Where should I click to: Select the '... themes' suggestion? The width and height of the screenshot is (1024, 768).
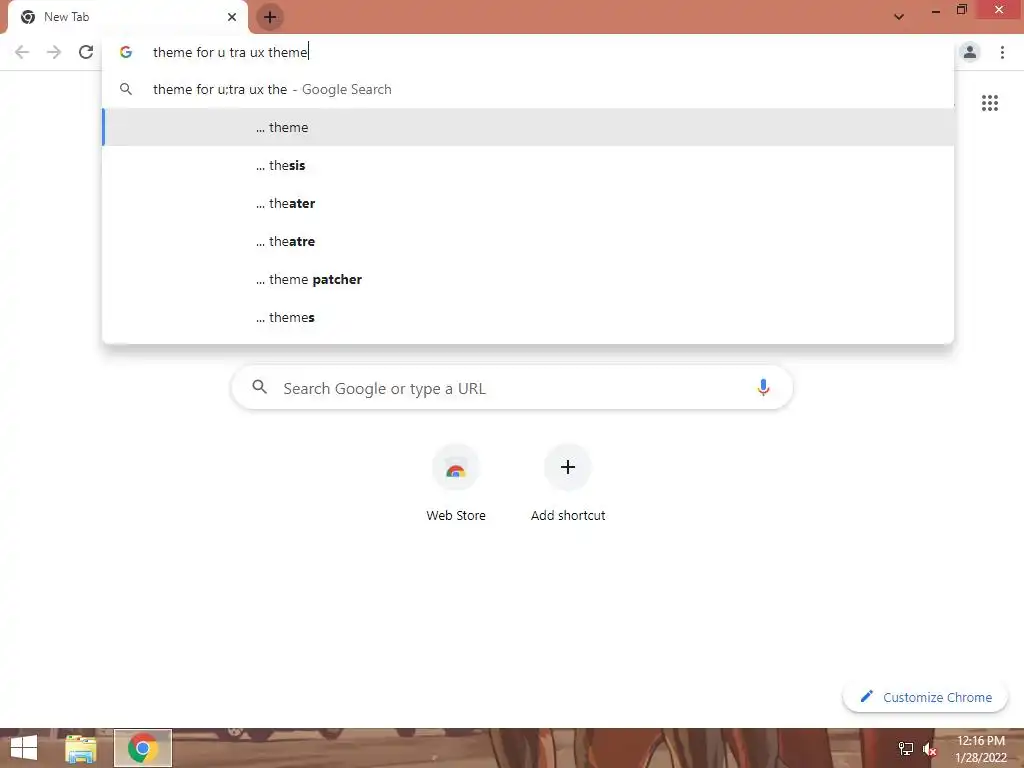(528, 317)
